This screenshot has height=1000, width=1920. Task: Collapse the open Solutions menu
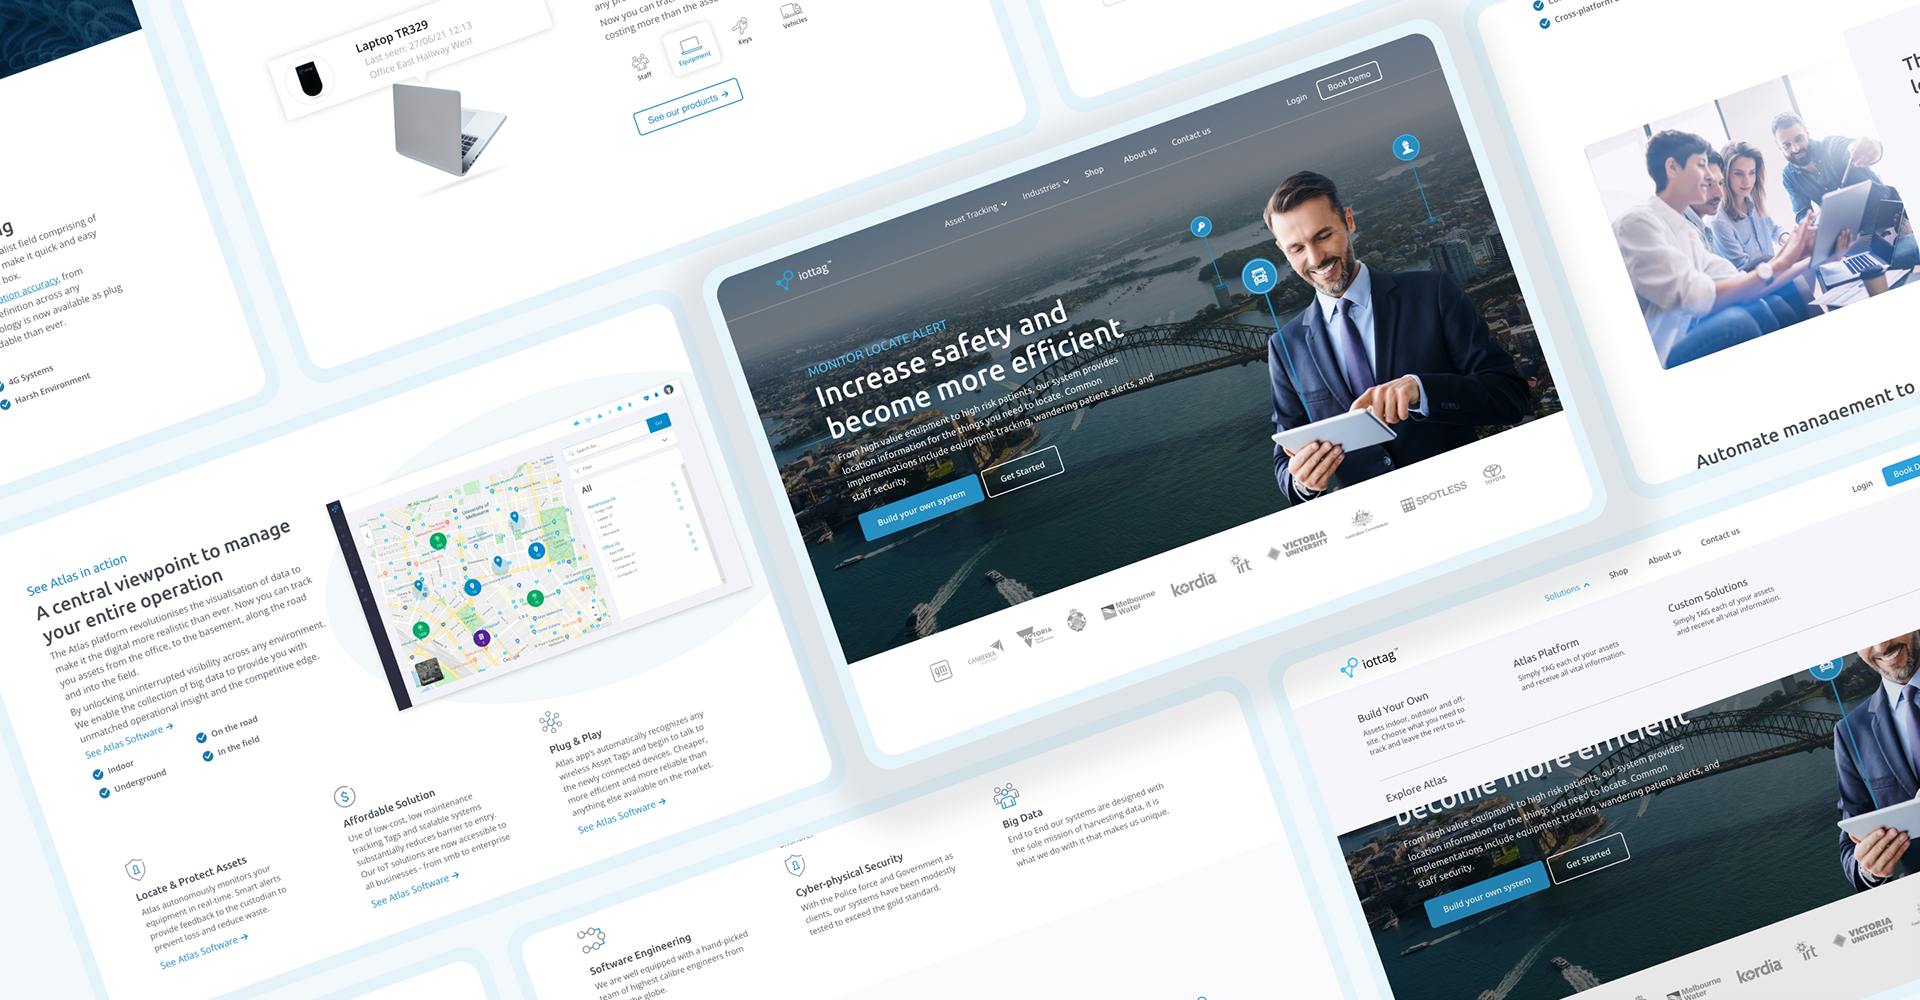(1567, 591)
